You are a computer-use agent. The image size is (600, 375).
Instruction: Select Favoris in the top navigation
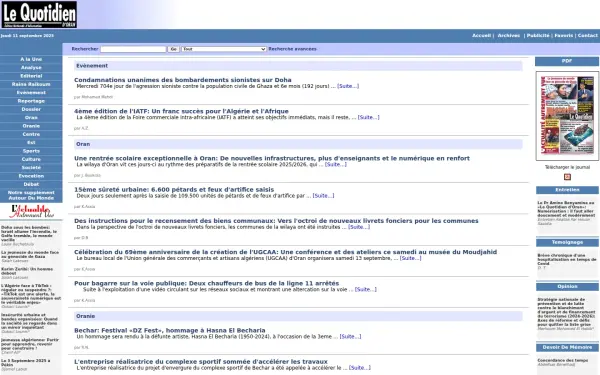(x=564, y=36)
